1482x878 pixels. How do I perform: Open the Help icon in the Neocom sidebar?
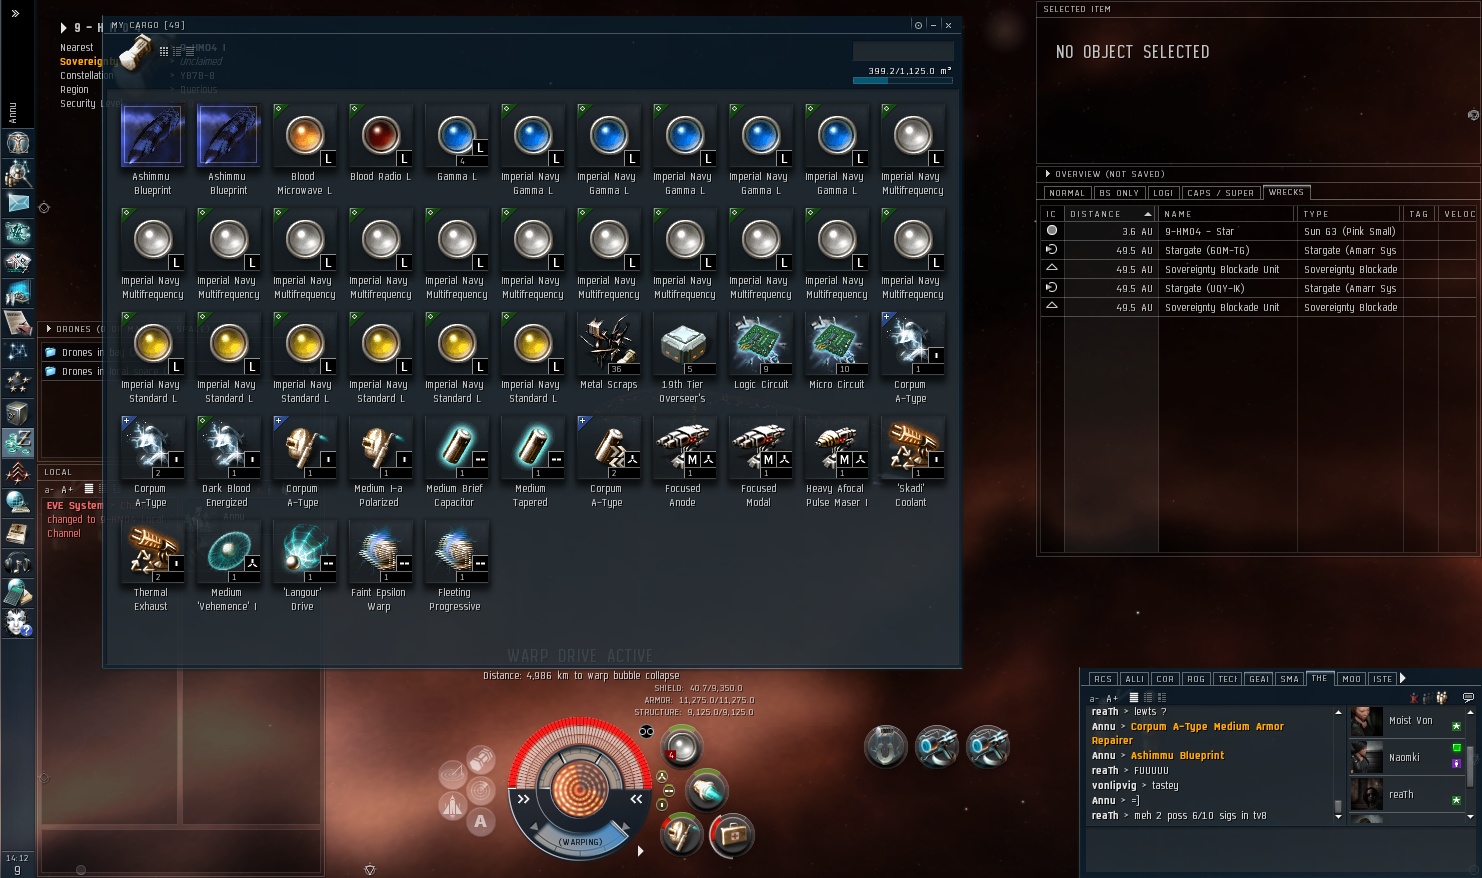[x=18, y=625]
